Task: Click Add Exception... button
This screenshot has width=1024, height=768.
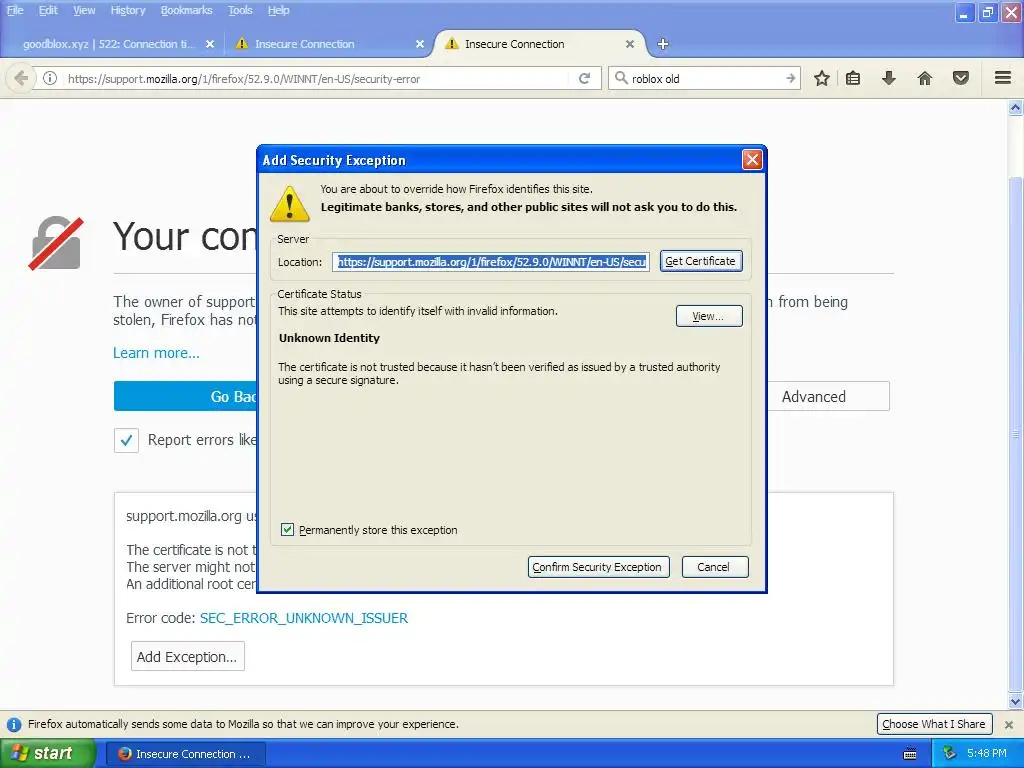Action: tap(187, 656)
